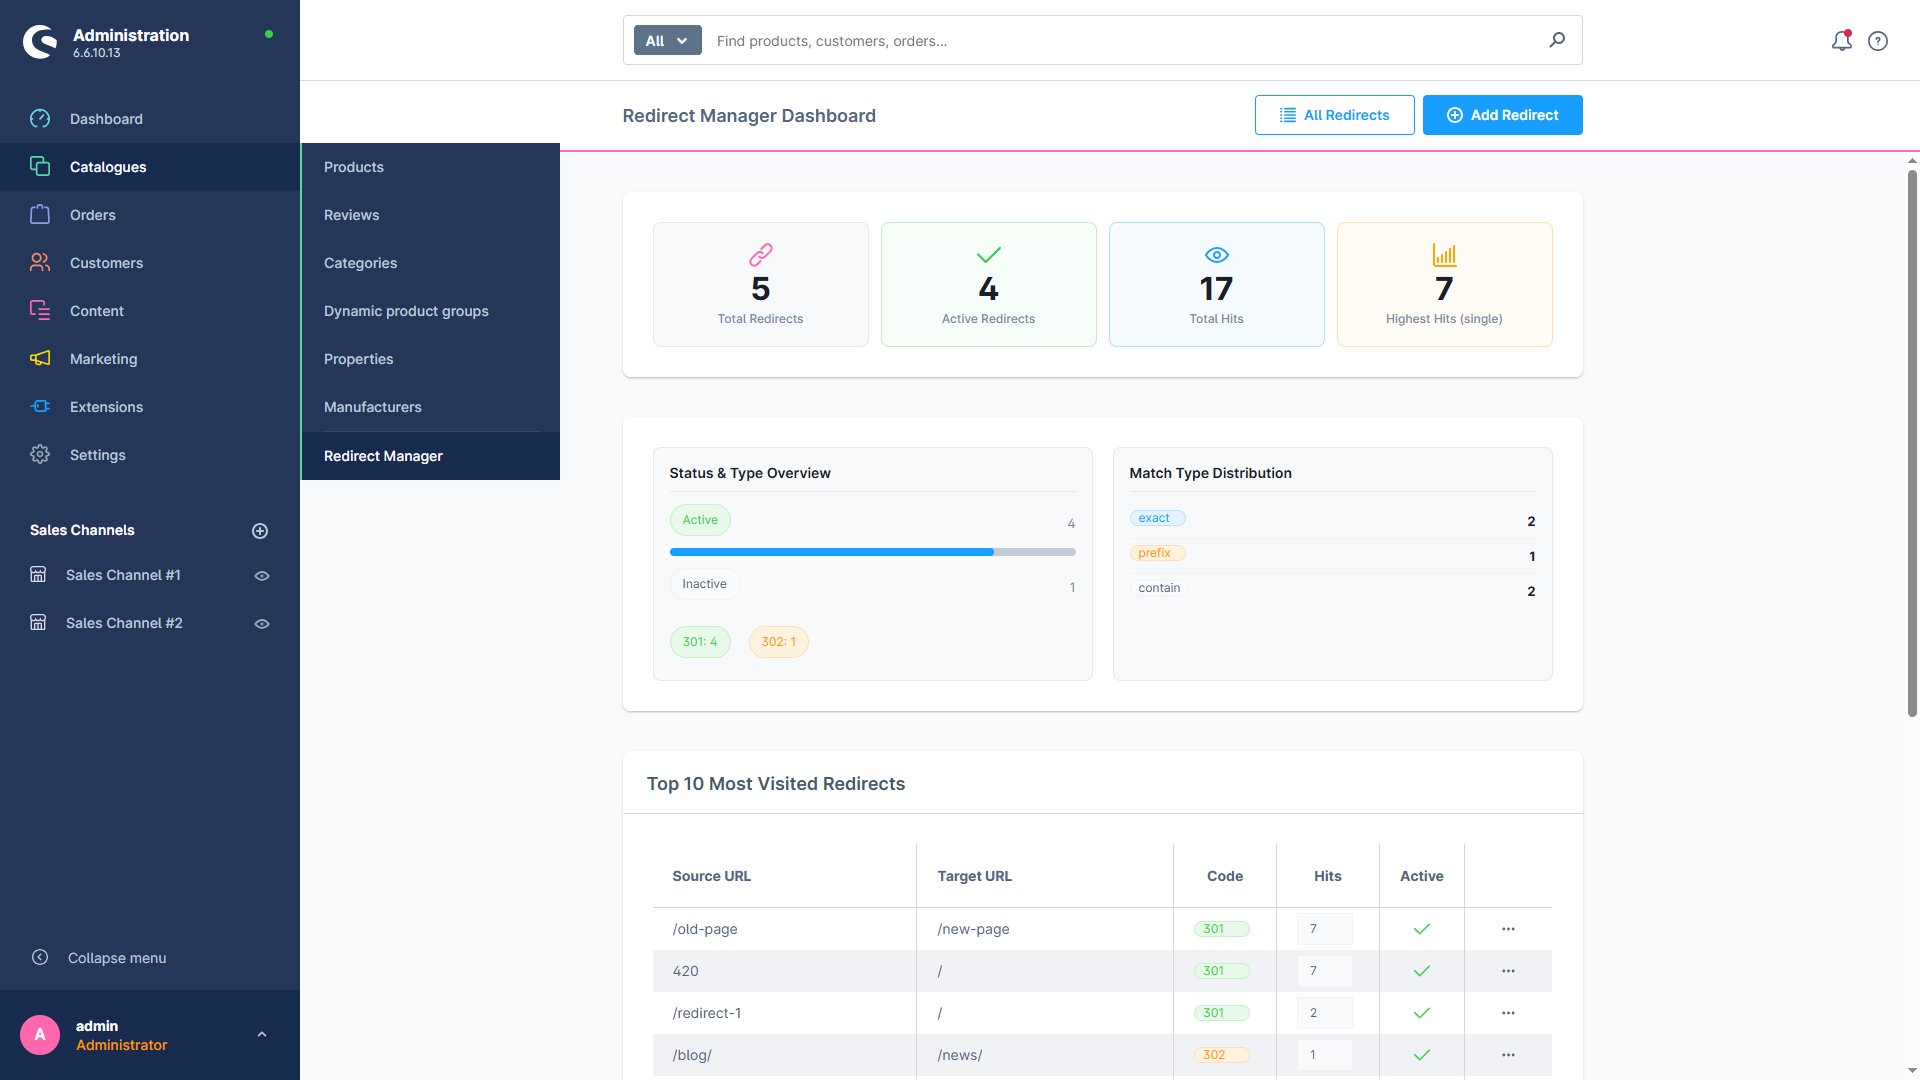Click the Active Redirects checkmark icon
1920x1080 pixels.
(x=989, y=255)
